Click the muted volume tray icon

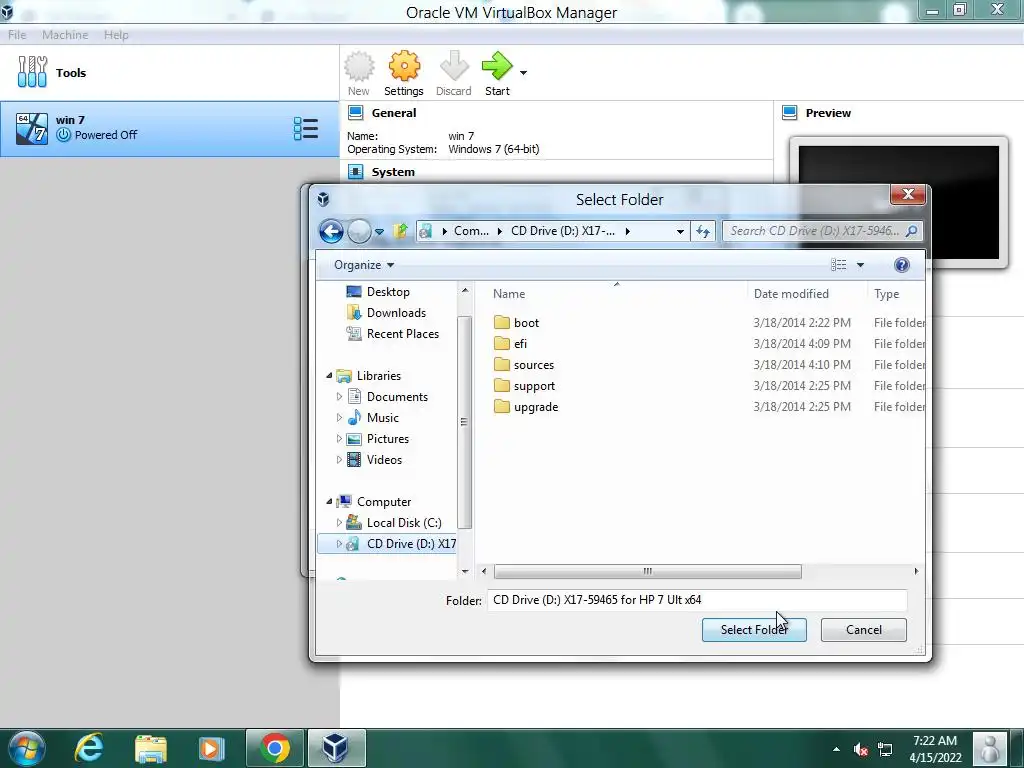(x=861, y=750)
